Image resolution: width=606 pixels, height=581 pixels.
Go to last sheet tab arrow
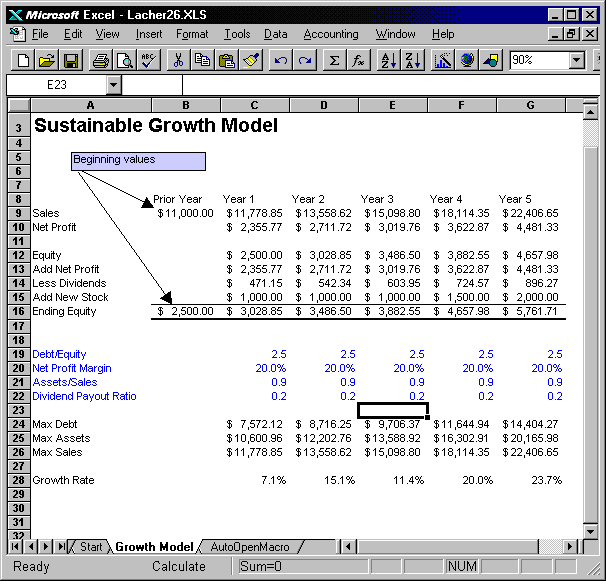tap(61, 547)
